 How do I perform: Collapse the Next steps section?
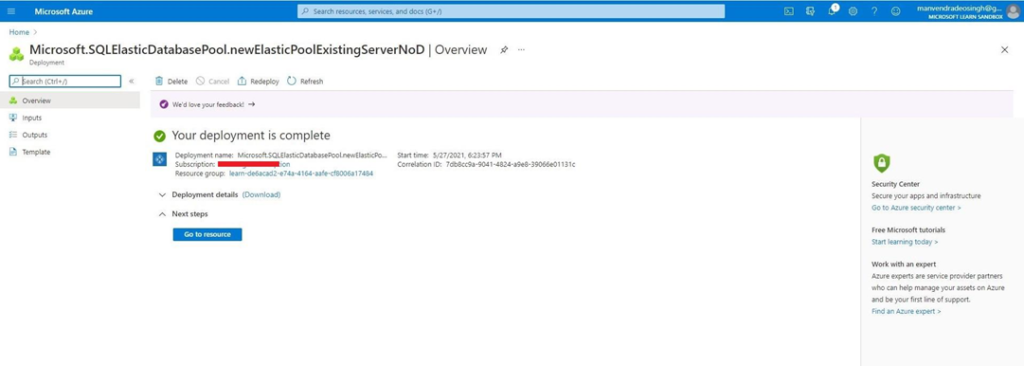point(162,214)
